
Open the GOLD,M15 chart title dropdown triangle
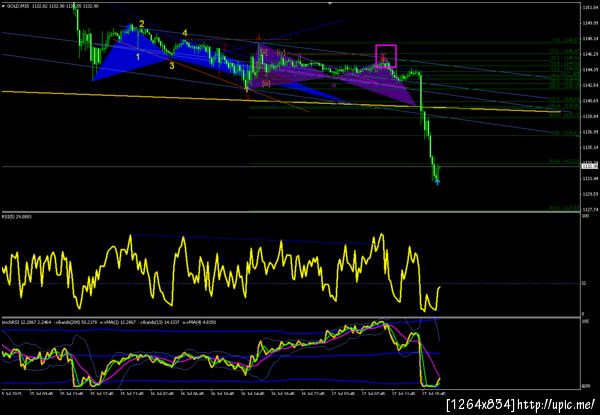tap(3, 7)
